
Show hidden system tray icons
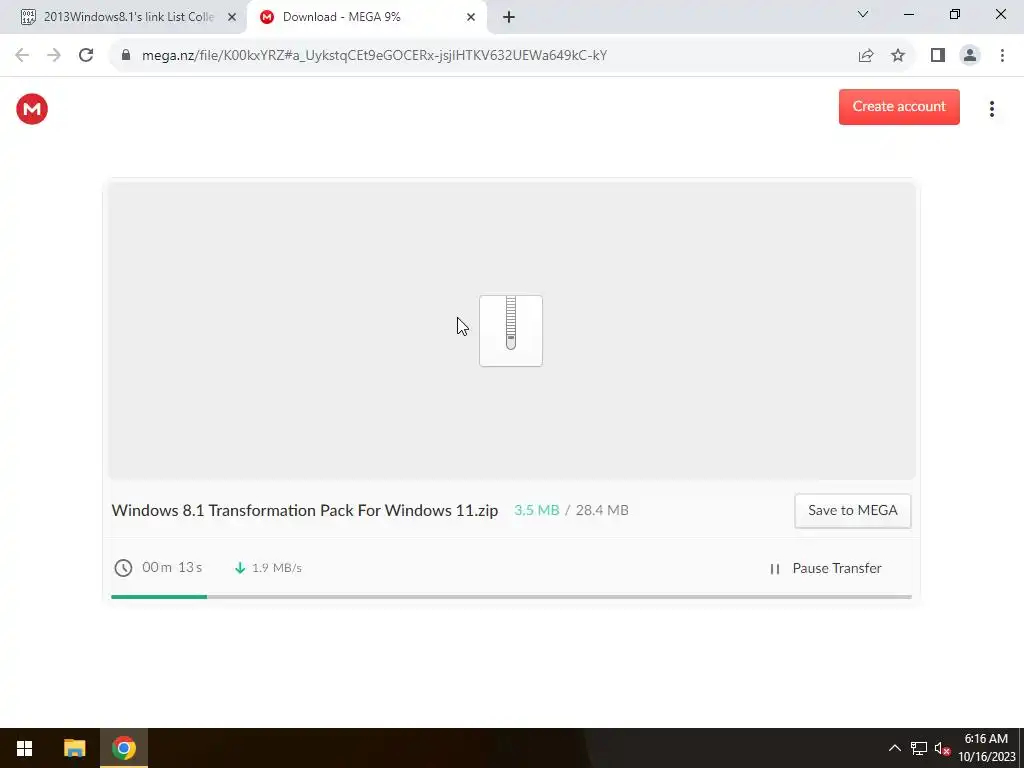[x=895, y=748]
